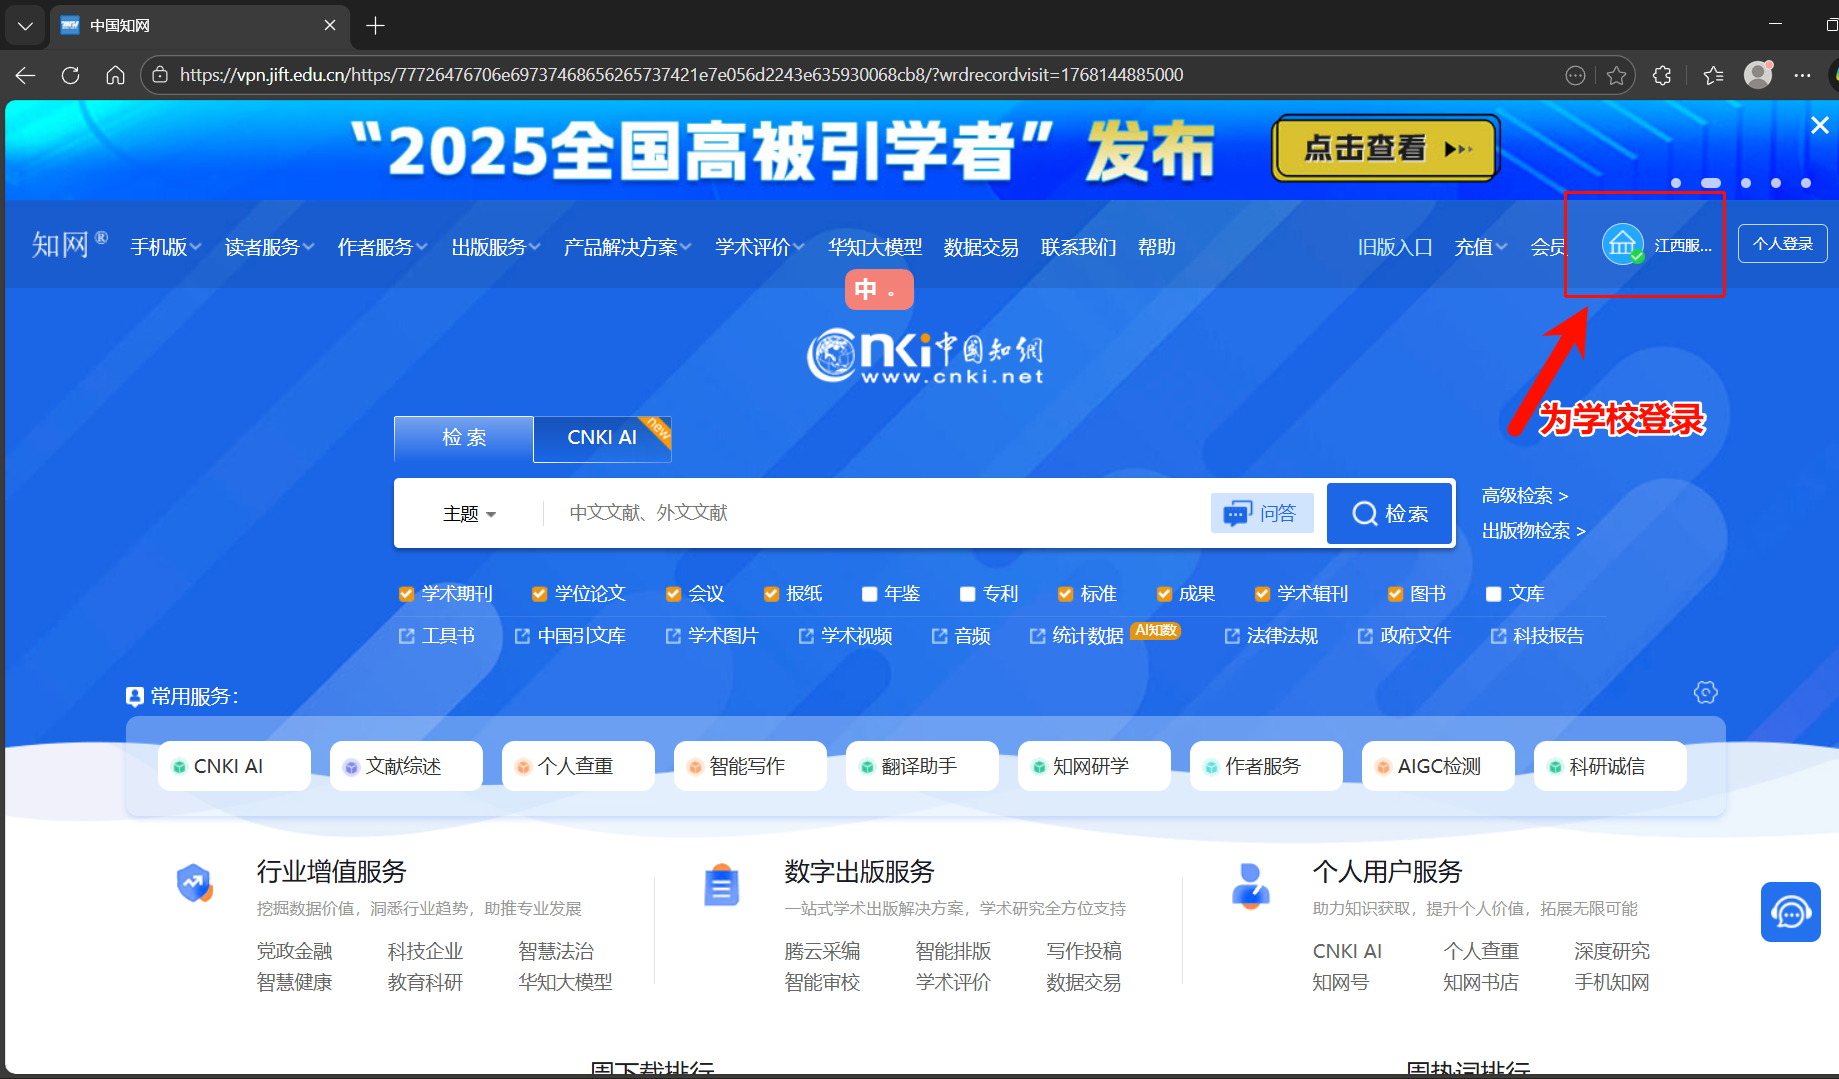Open the 文献综述 service shortcut
Viewport: 1839px width, 1079px height.
pyautogui.click(x=406, y=766)
